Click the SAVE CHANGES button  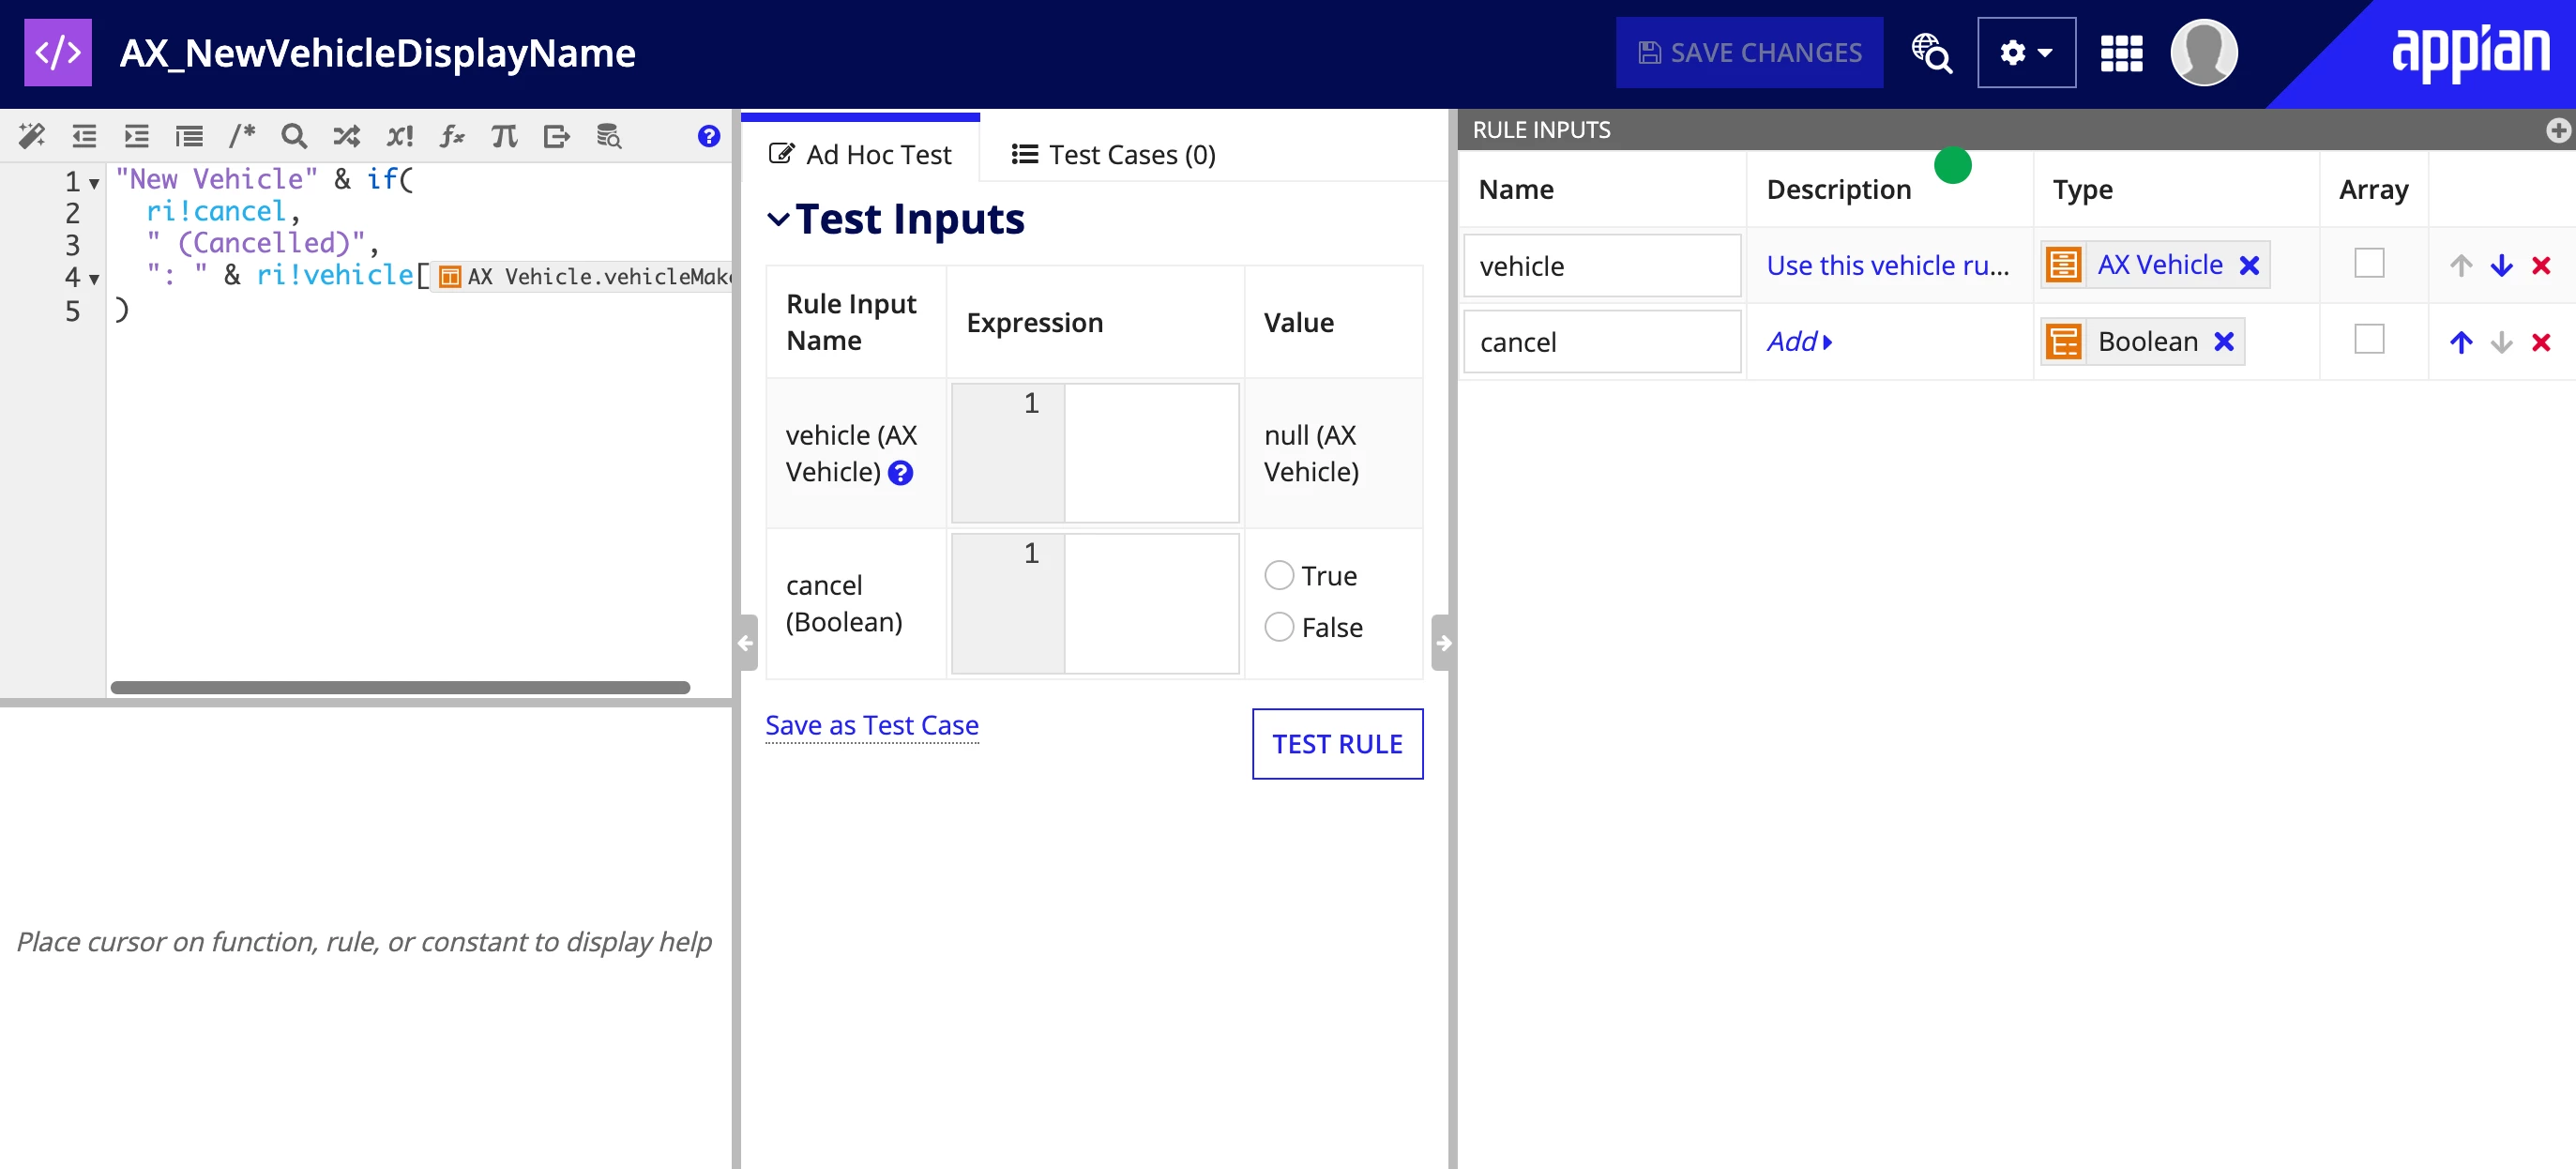1750,52
